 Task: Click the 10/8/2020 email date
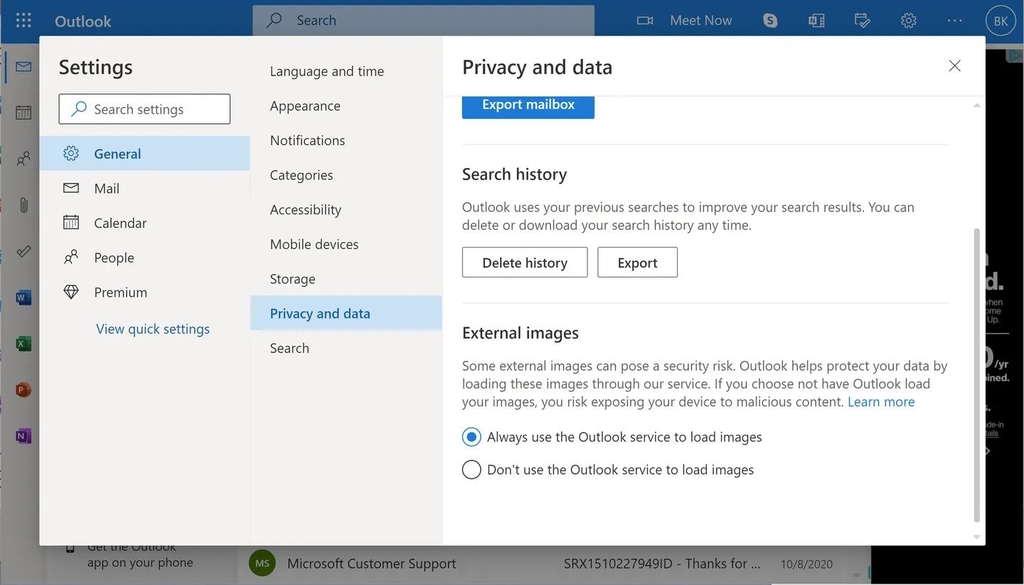pos(807,564)
